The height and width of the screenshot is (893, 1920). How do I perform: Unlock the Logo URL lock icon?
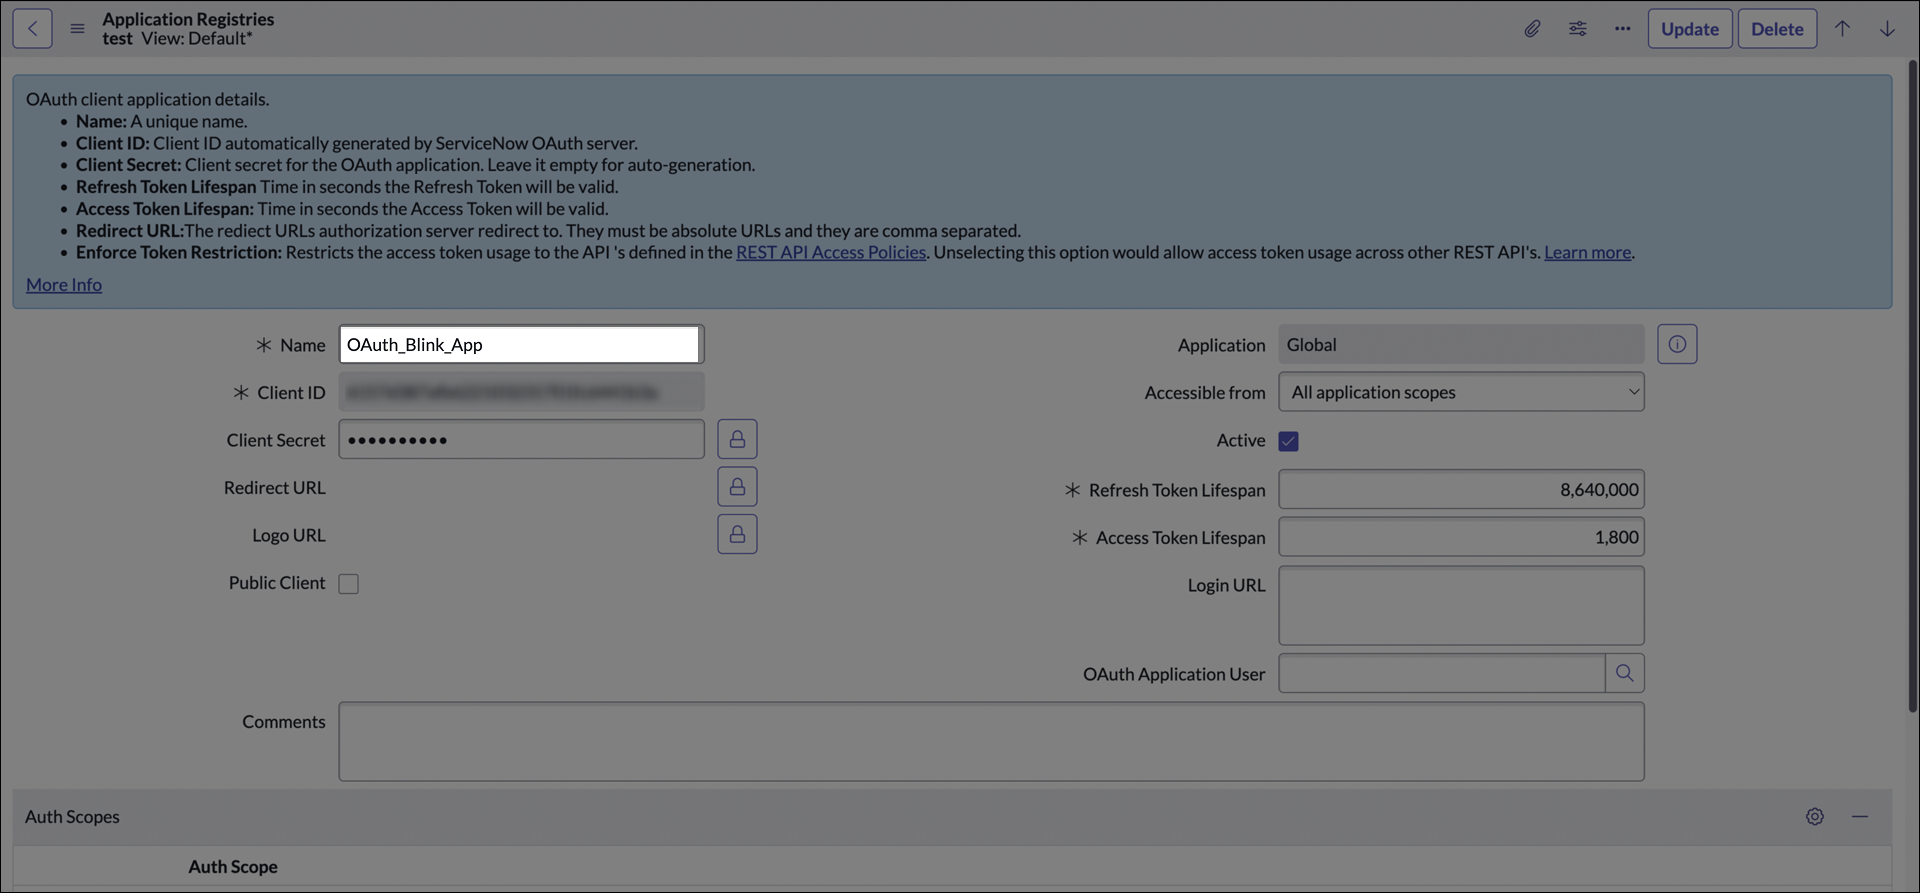737,534
